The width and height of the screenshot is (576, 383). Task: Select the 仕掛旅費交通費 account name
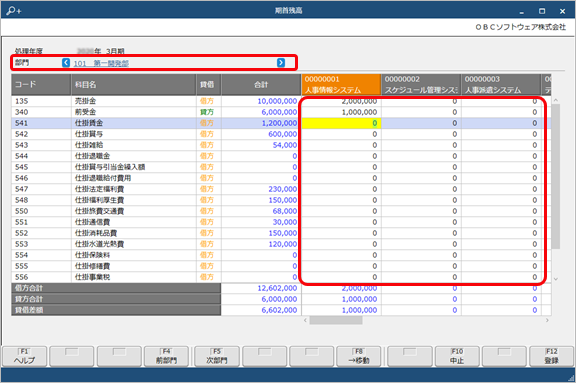pyautogui.click(x=99, y=211)
